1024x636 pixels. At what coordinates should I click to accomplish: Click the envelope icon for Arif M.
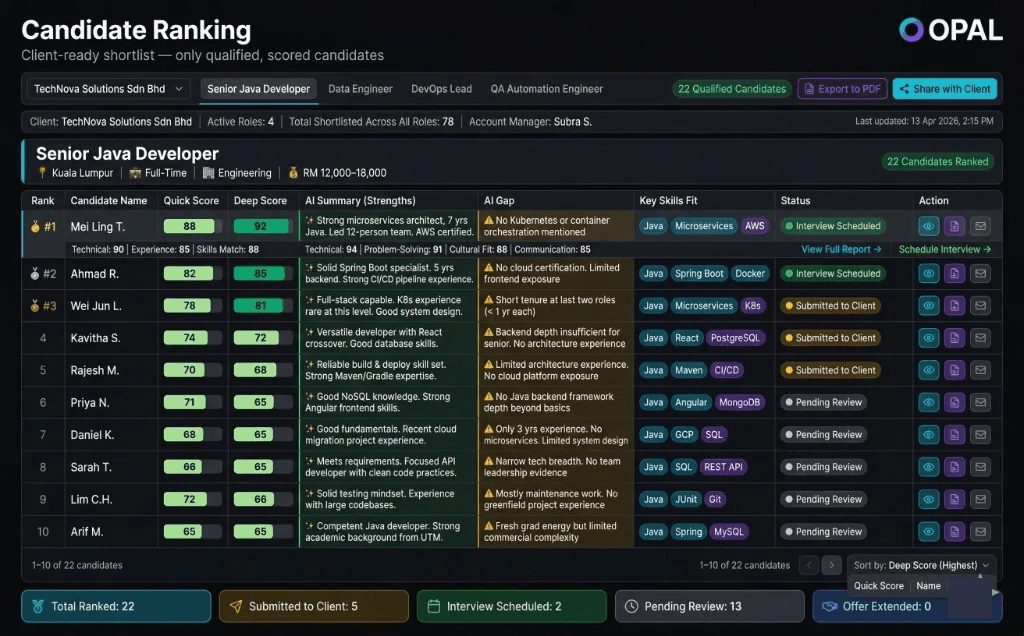point(980,532)
